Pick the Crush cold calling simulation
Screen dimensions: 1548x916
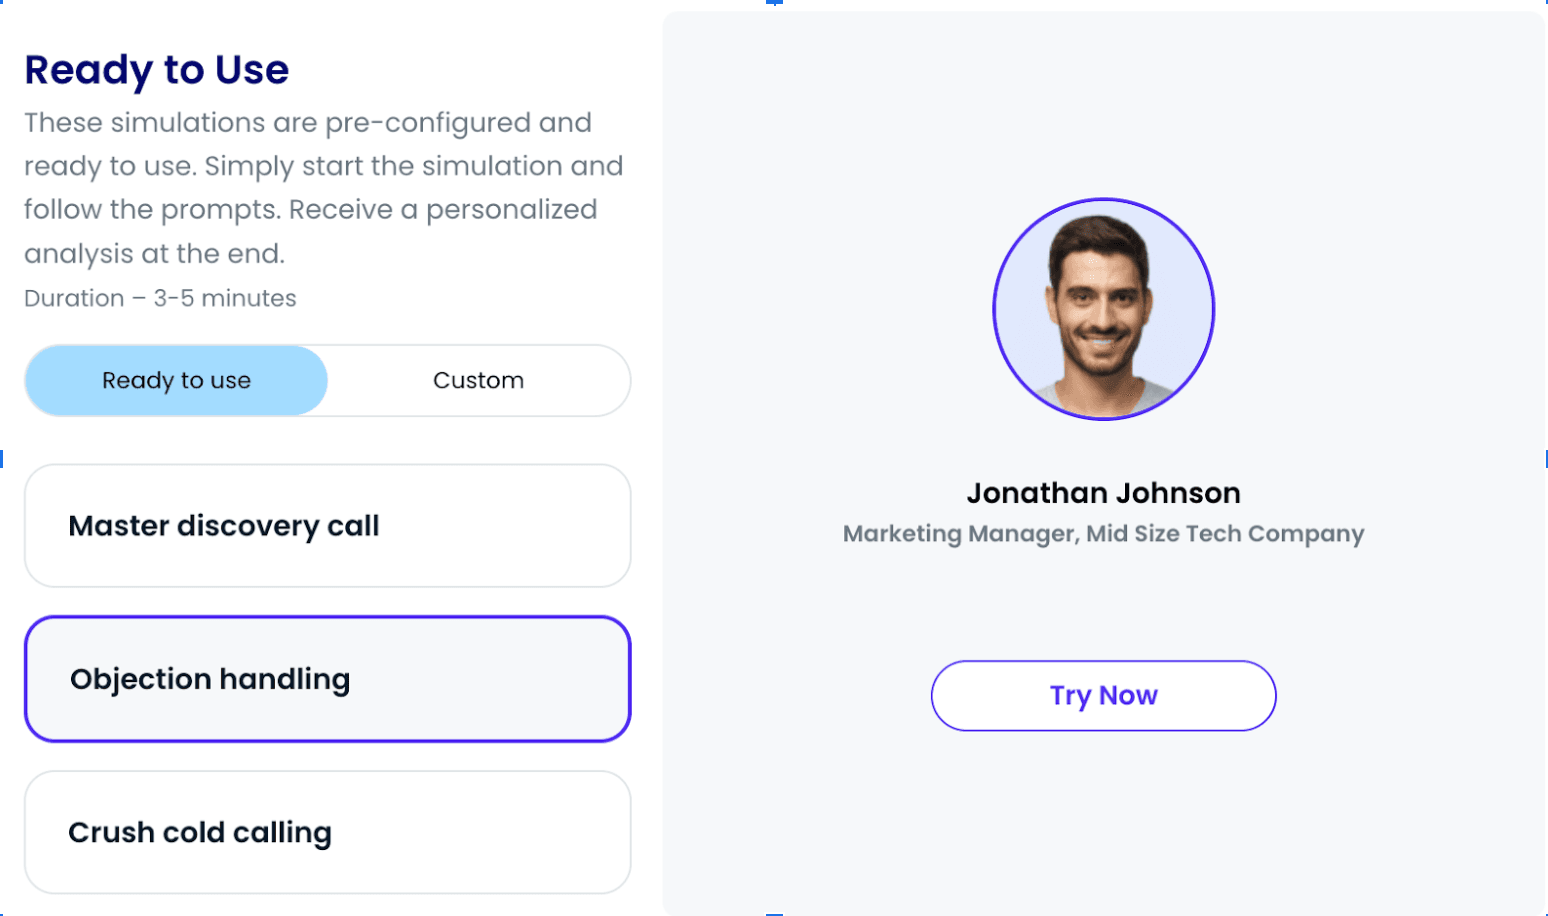(x=327, y=832)
